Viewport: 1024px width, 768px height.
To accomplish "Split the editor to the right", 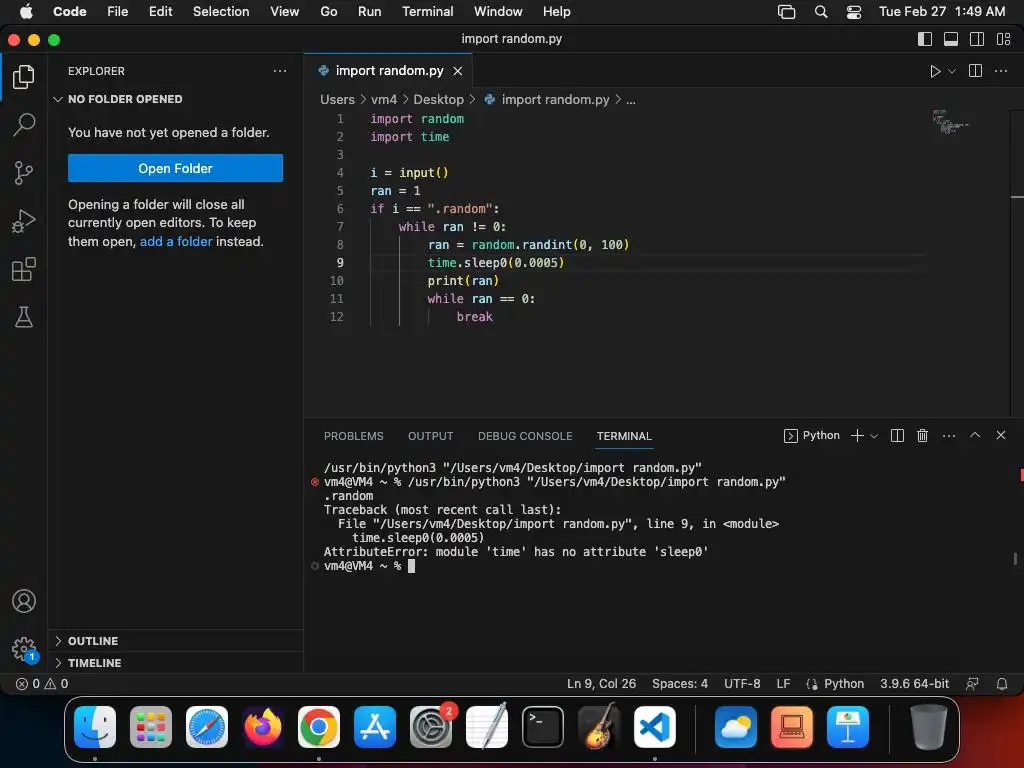I will point(975,71).
